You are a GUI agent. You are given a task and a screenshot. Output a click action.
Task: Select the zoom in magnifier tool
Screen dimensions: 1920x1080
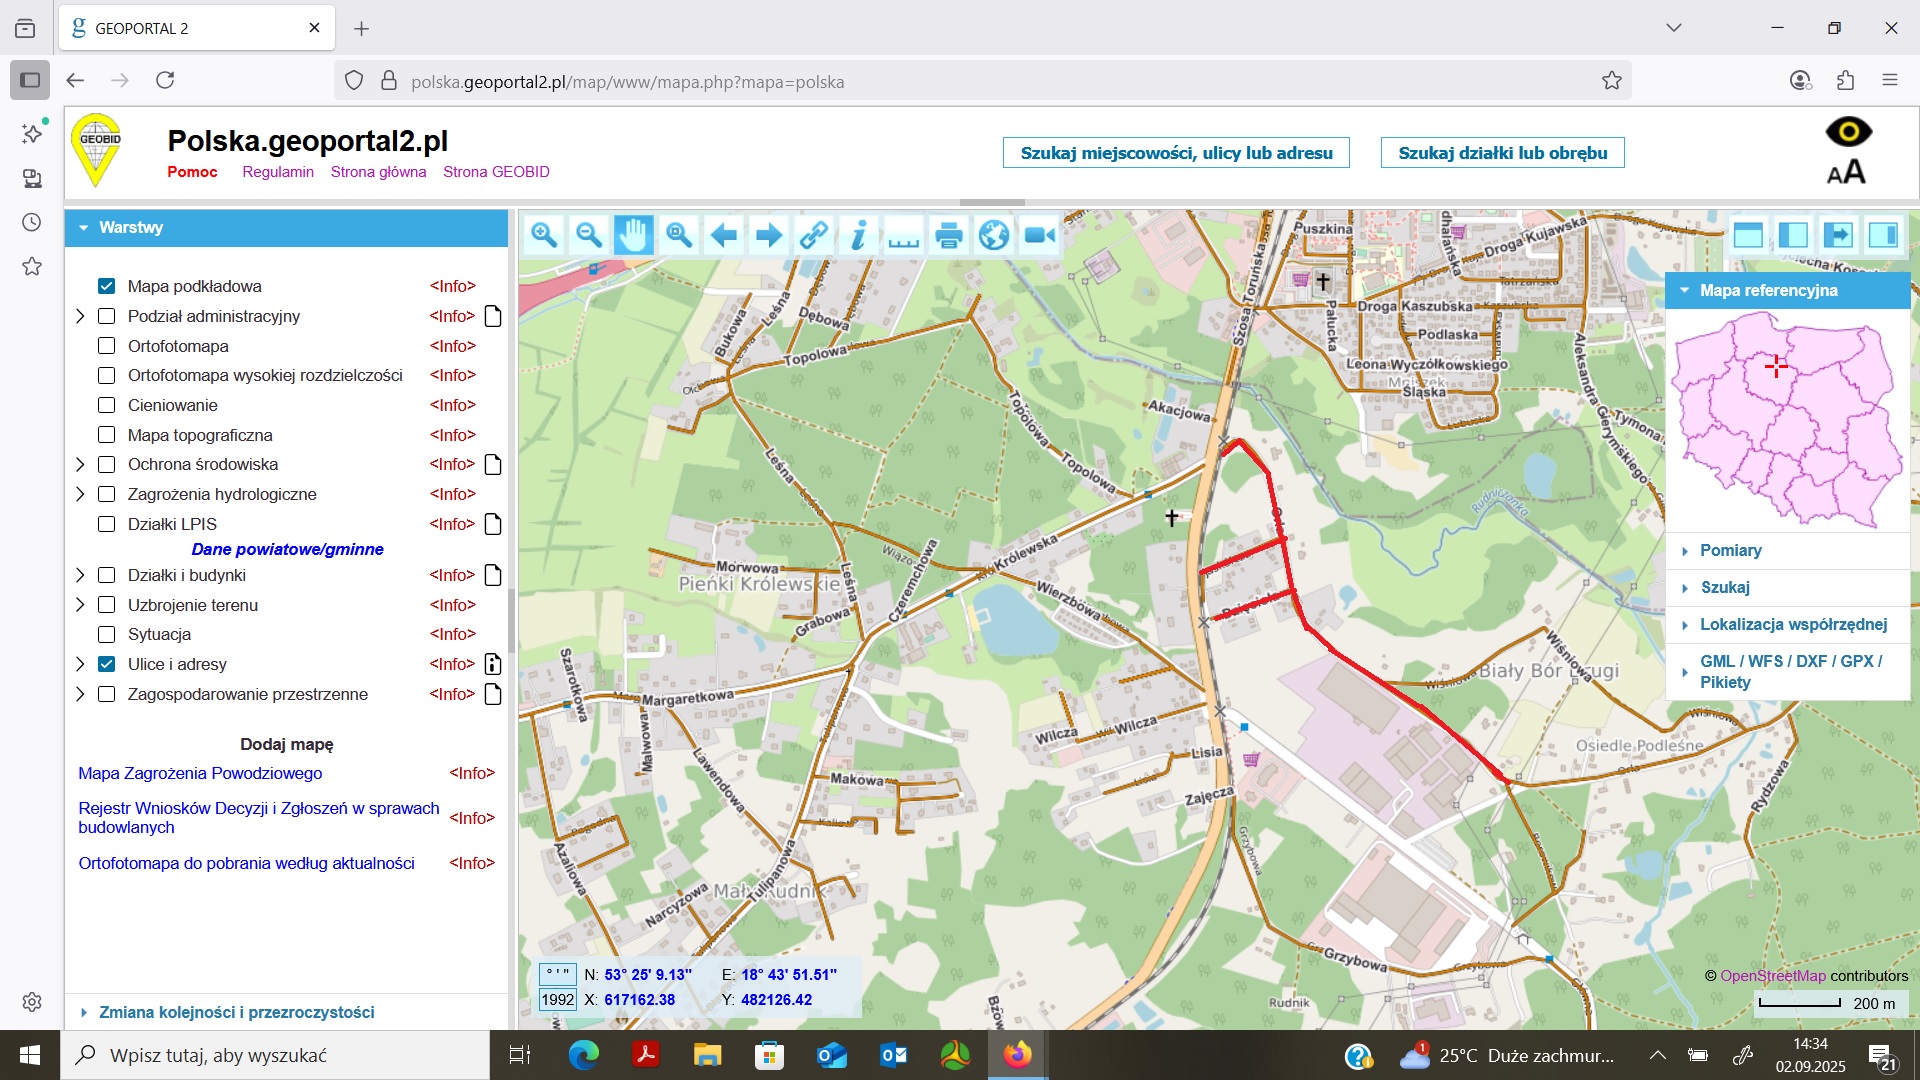544,235
